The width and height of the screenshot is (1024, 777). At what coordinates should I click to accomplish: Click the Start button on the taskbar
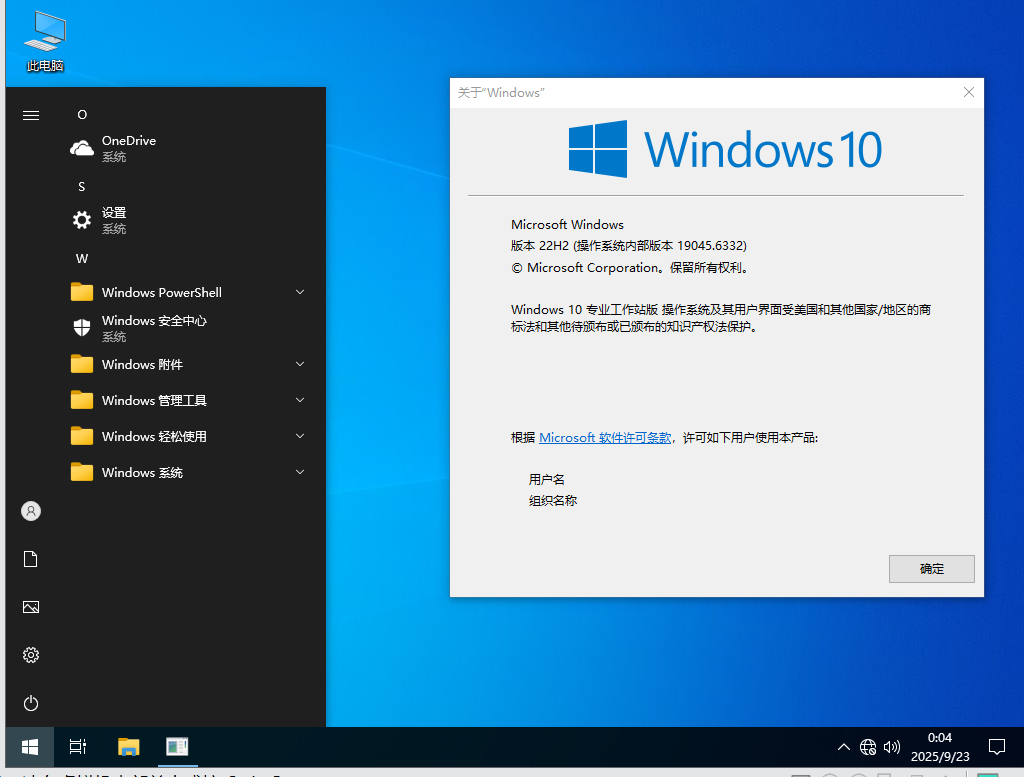[30, 746]
